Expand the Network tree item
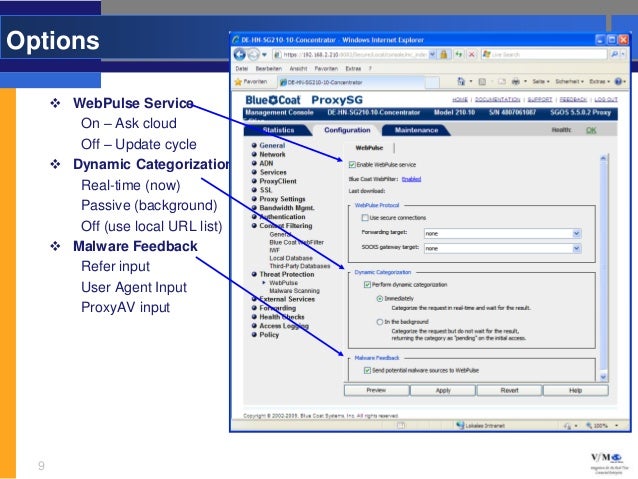This screenshot has height=479, width=638. pyautogui.click(x=272, y=154)
